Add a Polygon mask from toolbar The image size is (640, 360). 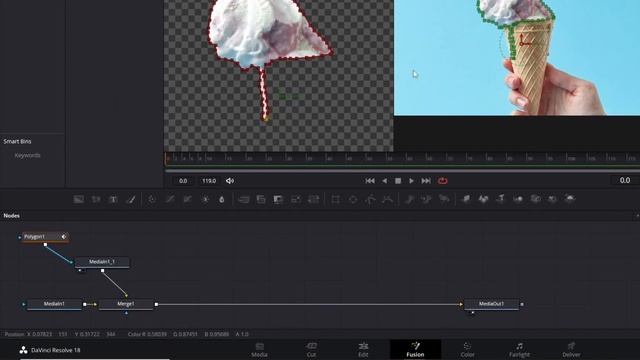(x=370, y=199)
